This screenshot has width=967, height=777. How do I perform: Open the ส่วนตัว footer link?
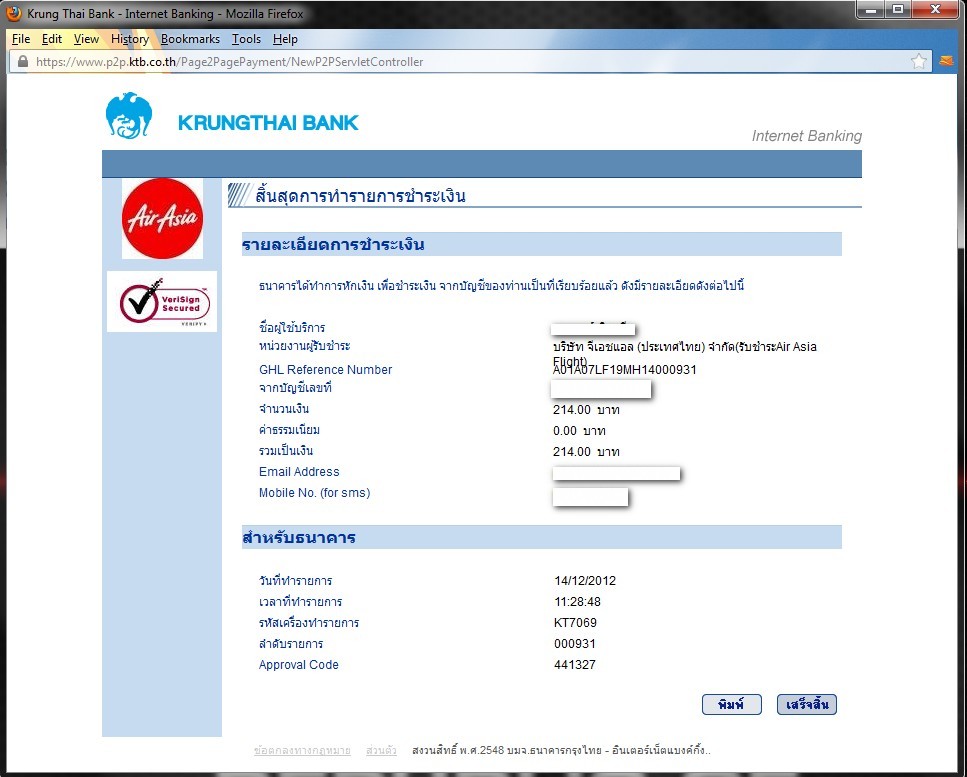[381, 750]
